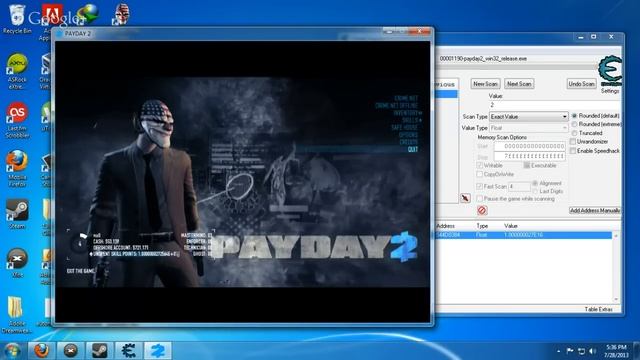Viewport: 640px width, 360px height.
Task: Click the red arrow add-to-list icon
Action: (x=465, y=198)
